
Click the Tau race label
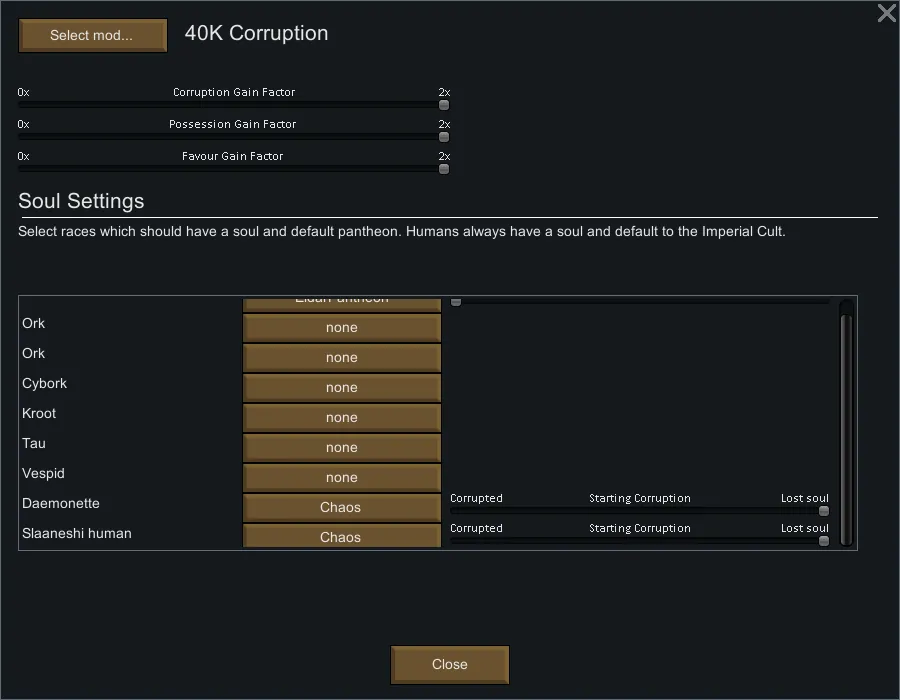click(34, 444)
